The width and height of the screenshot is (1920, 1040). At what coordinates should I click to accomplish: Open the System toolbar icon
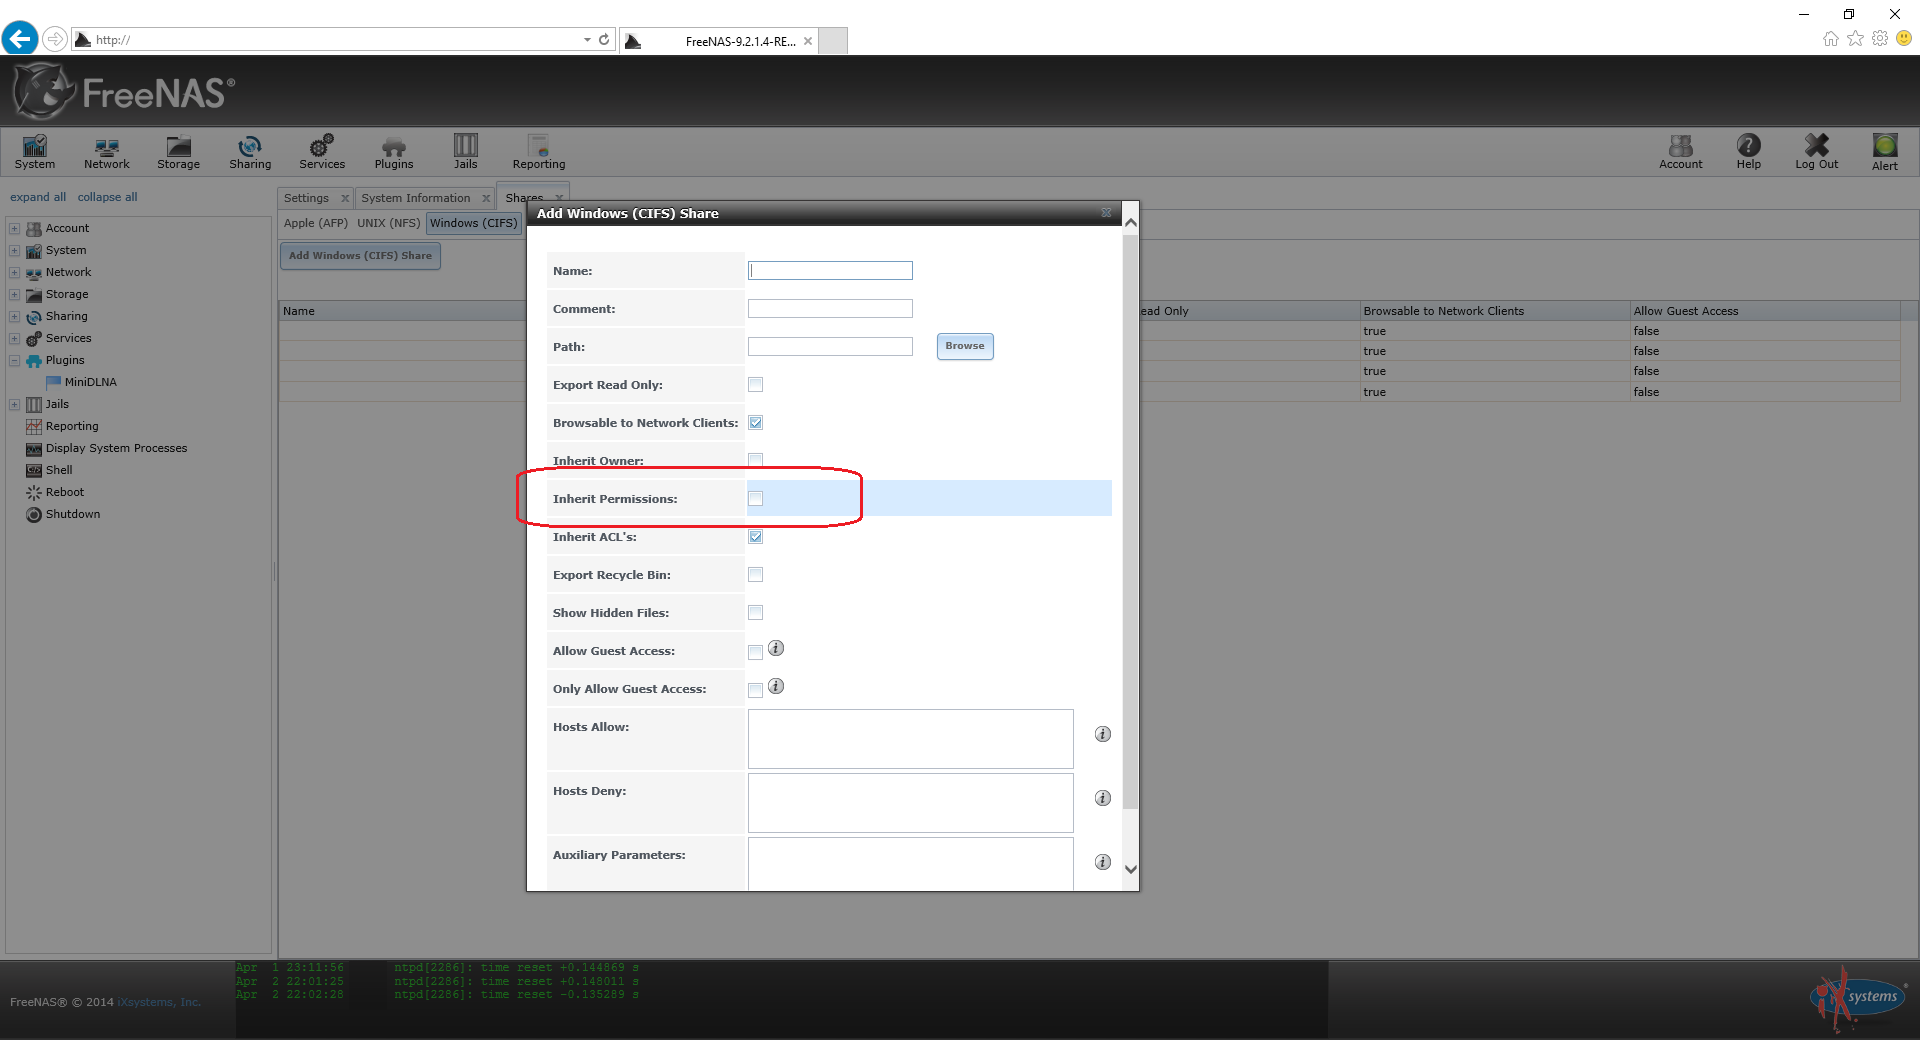pos(35,152)
